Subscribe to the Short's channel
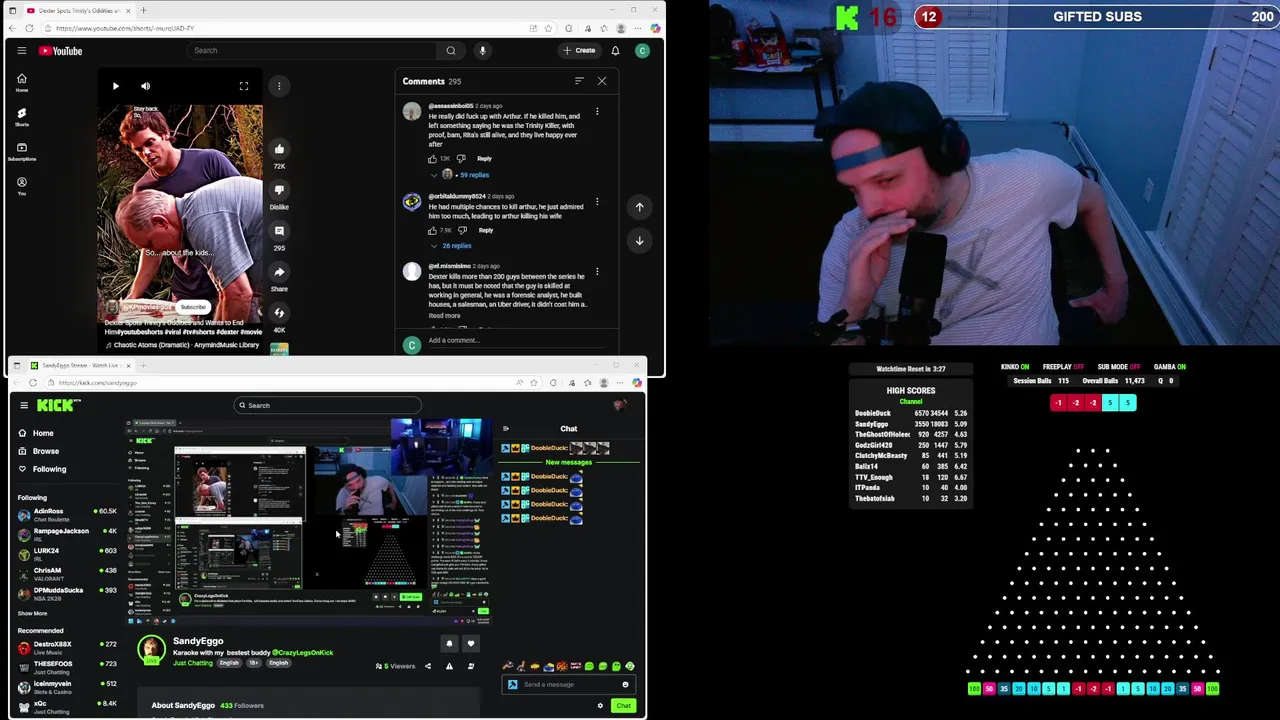Image resolution: width=1280 pixels, height=720 pixels. tap(193, 307)
